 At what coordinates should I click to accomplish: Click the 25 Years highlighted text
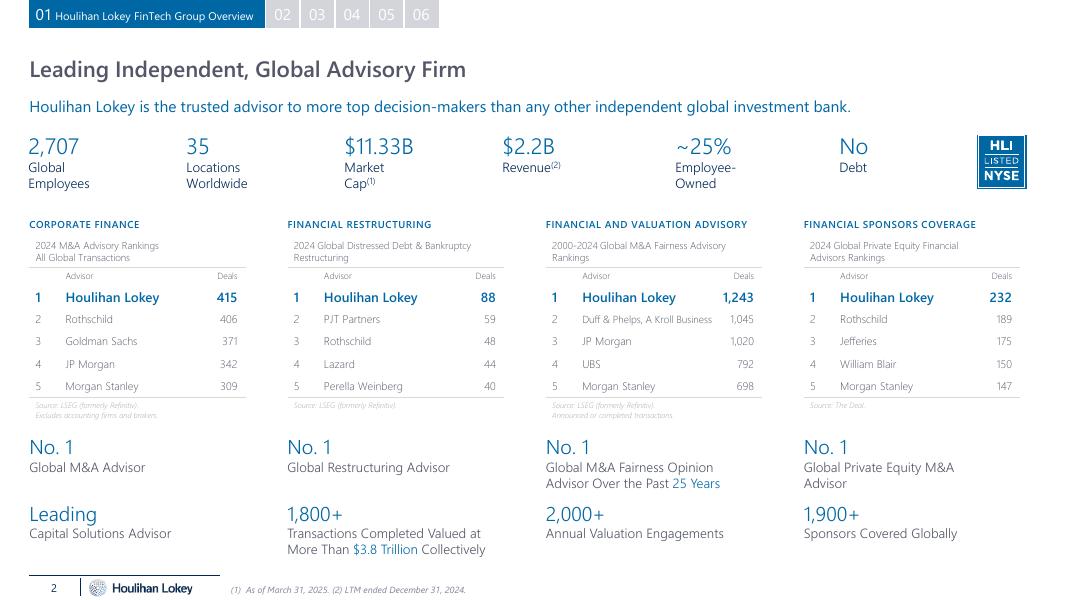pos(696,484)
